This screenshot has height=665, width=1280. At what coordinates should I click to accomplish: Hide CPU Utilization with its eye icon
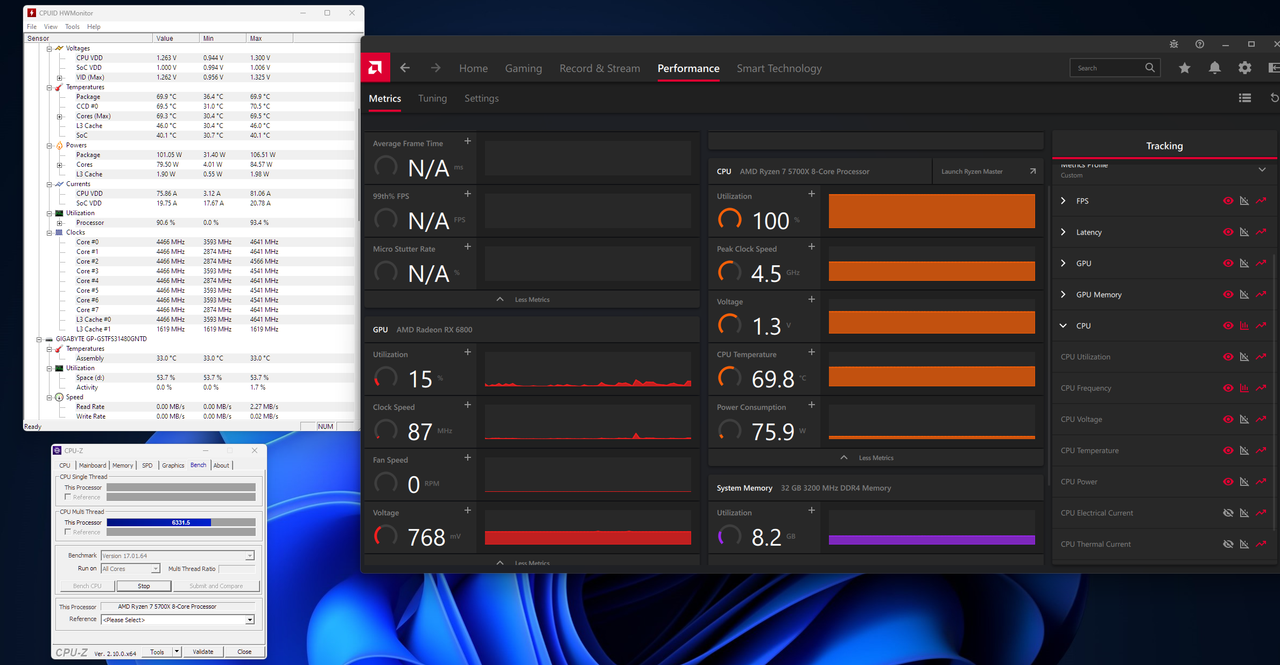point(1228,357)
